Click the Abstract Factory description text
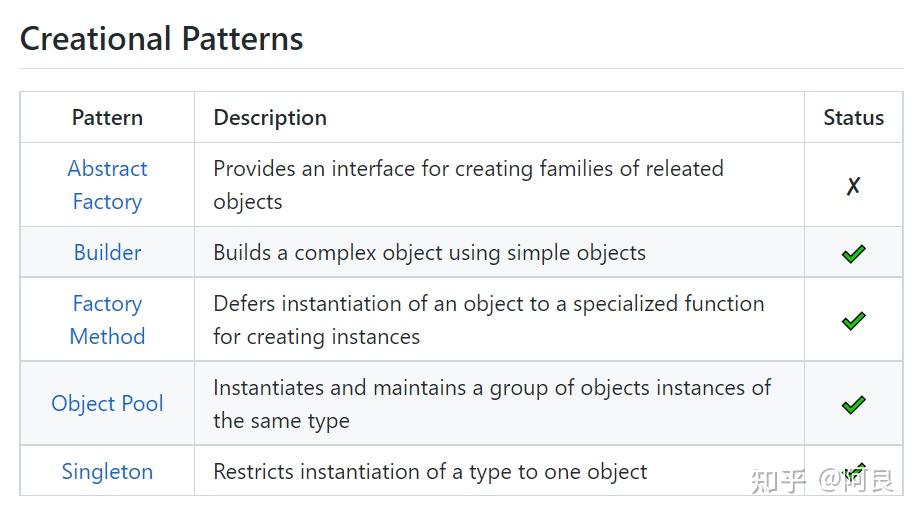 point(468,185)
